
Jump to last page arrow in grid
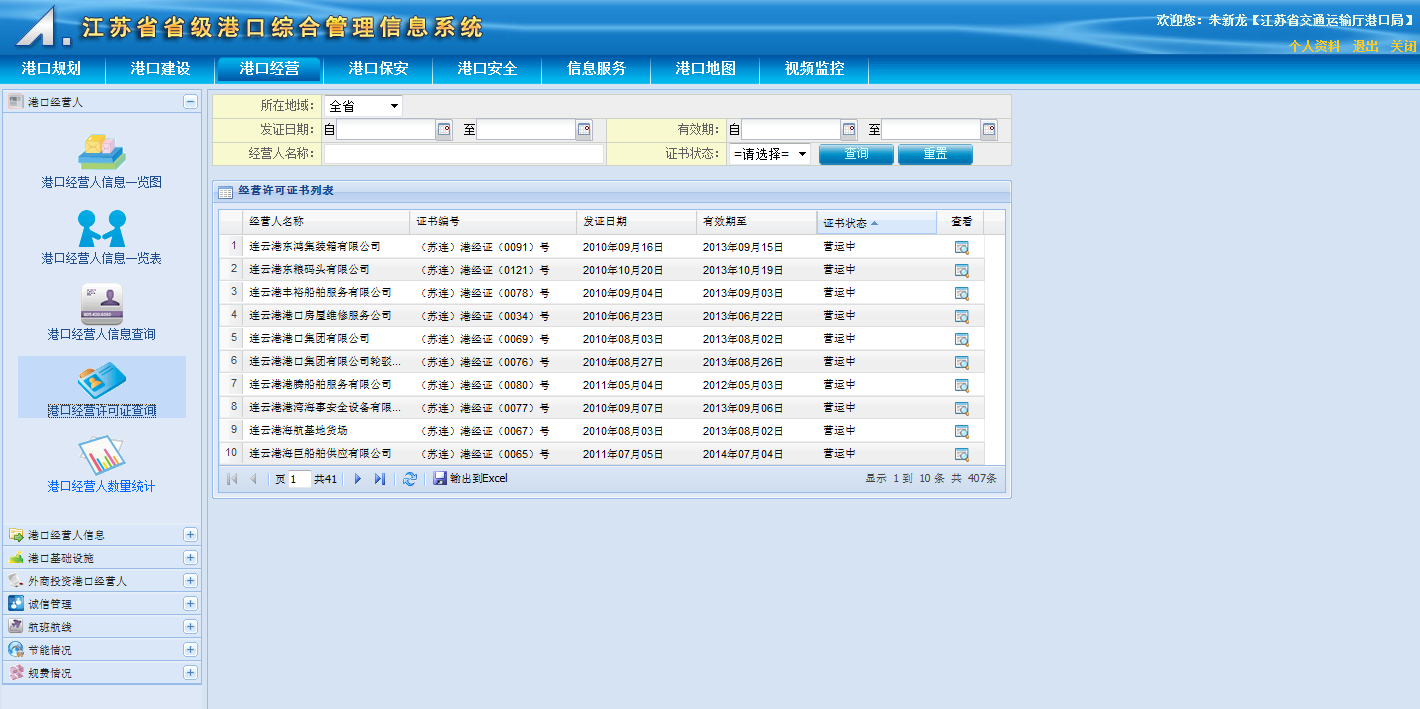click(x=380, y=479)
